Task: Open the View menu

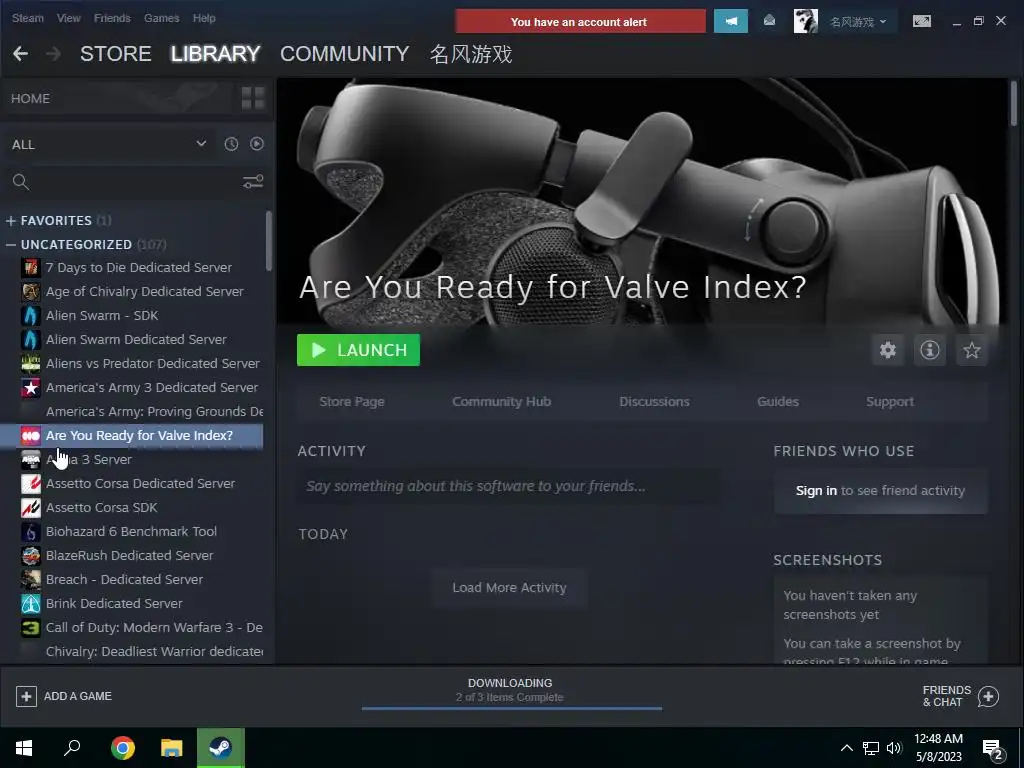Action: pos(69,18)
